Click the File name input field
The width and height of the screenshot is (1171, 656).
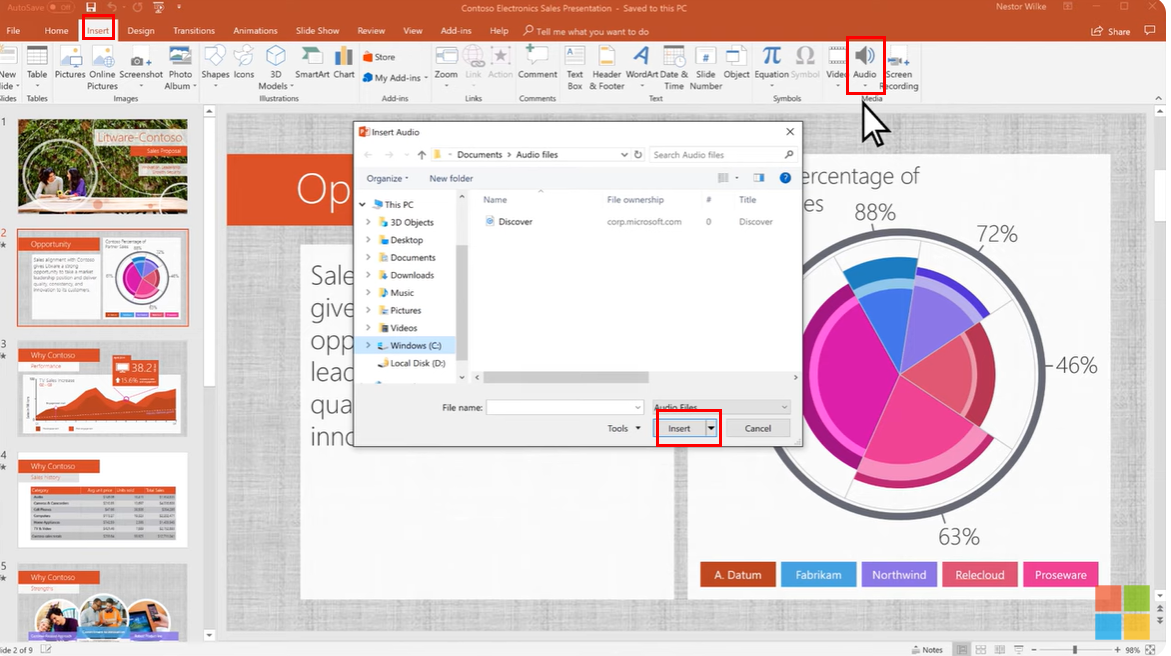tap(560, 407)
